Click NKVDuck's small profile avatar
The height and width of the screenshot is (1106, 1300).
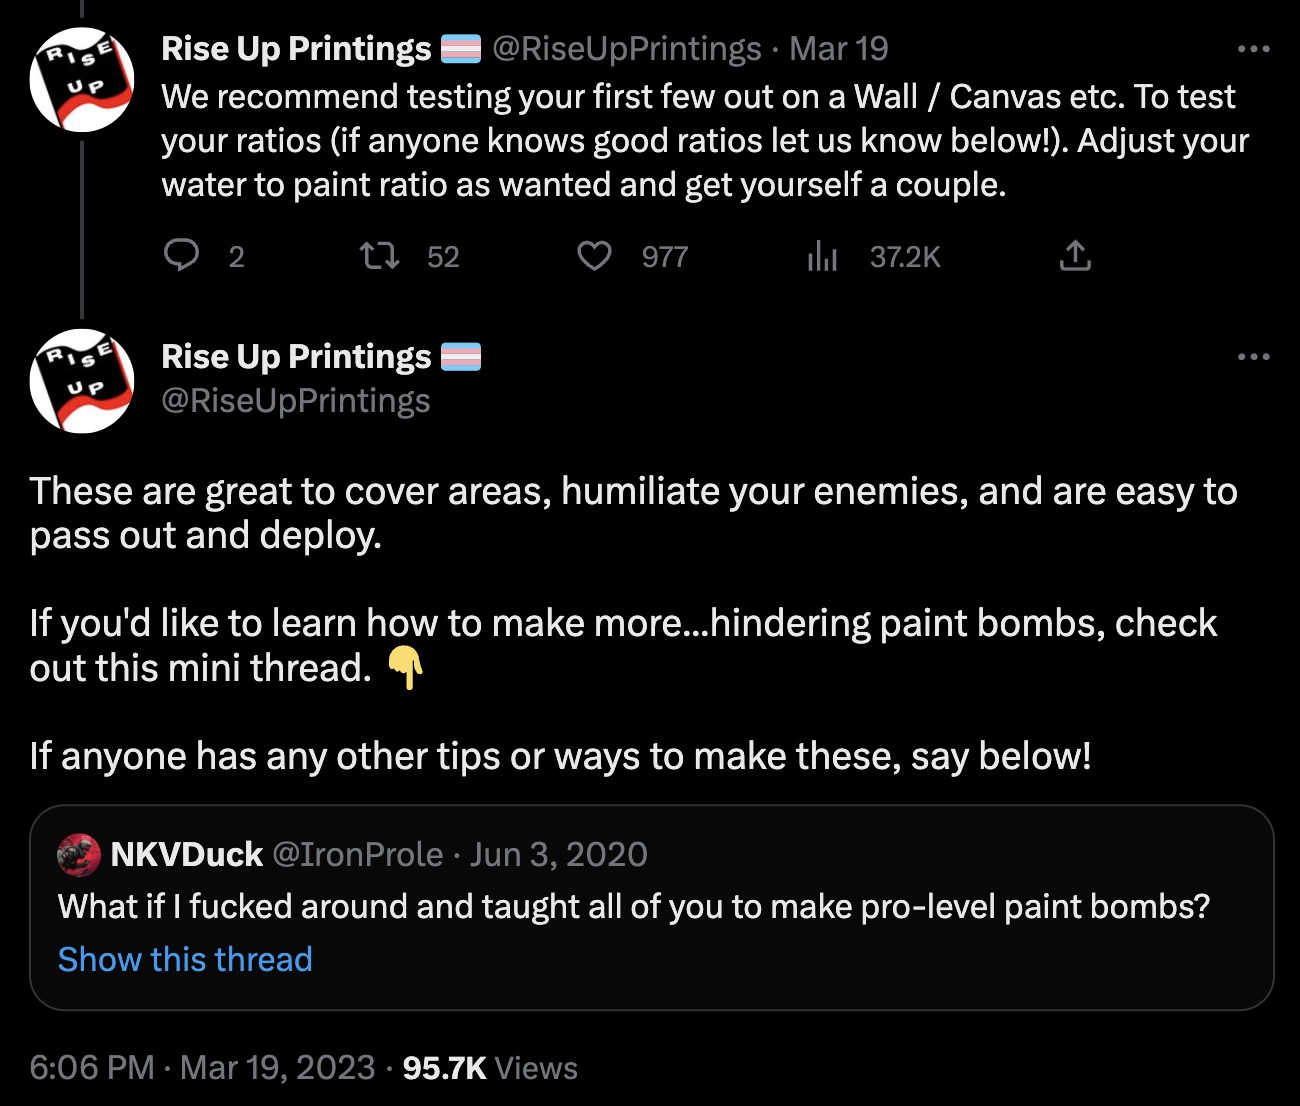click(x=79, y=855)
